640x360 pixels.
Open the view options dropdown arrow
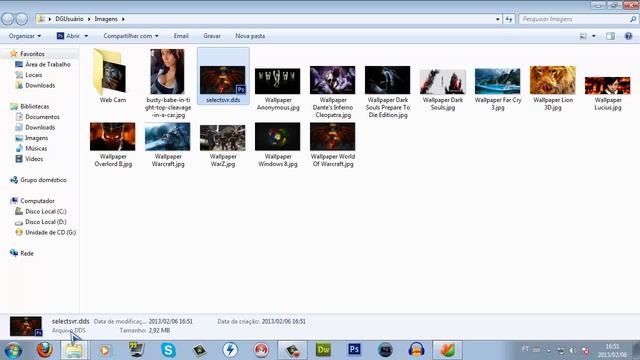(x=594, y=36)
